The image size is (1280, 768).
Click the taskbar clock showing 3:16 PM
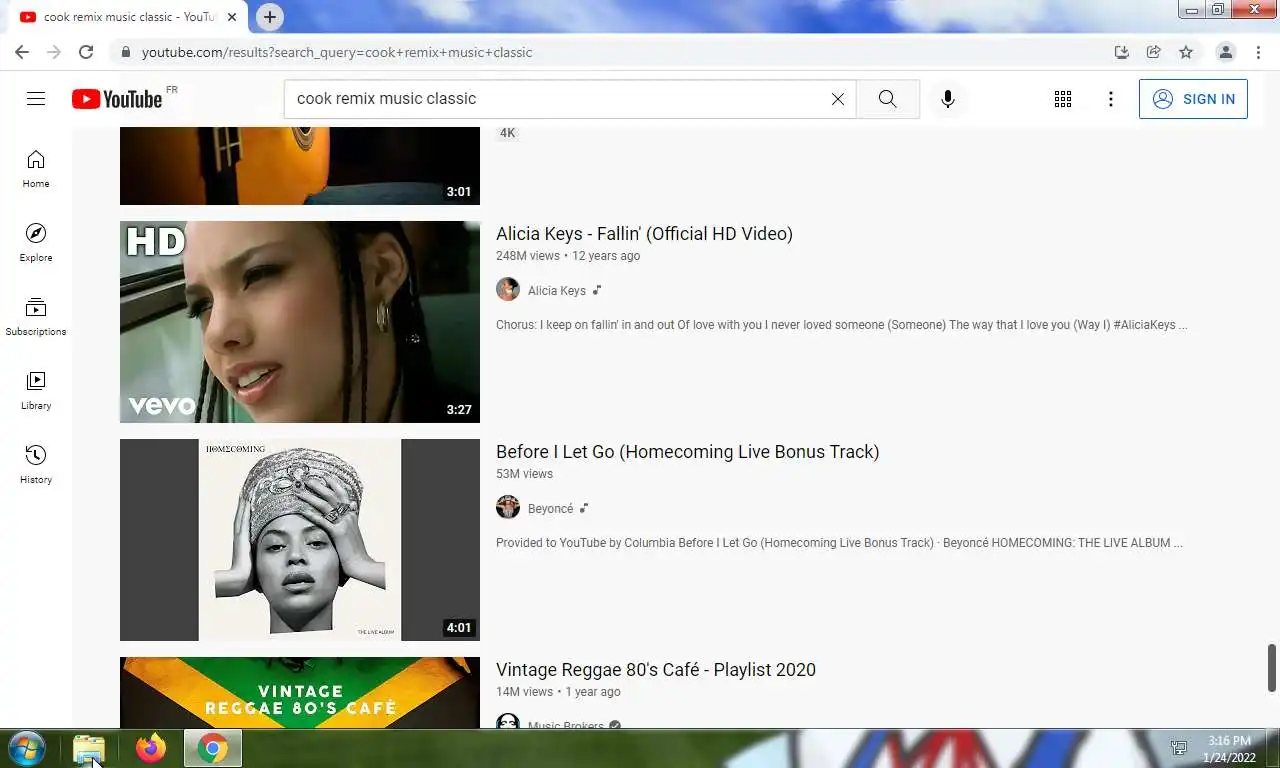[x=1229, y=749]
